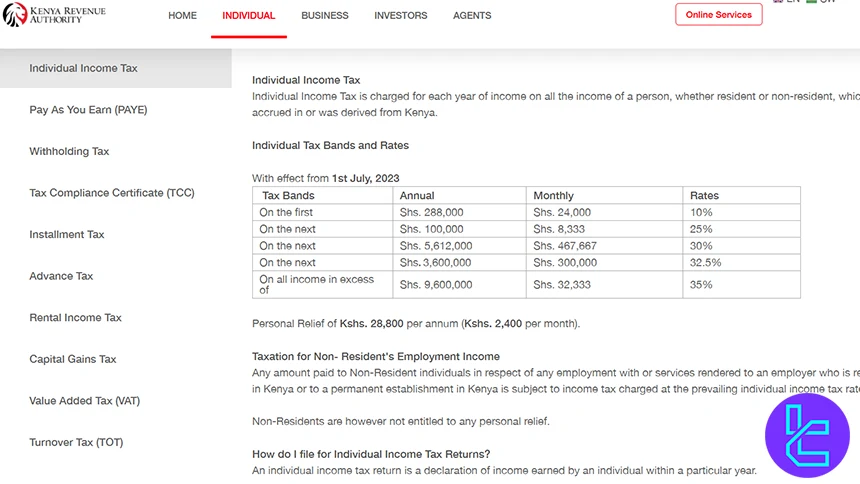Click the '1st July, 2023' date text
Image resolution: width=860 pixels, height=484 pixels.
click(365, 178)
